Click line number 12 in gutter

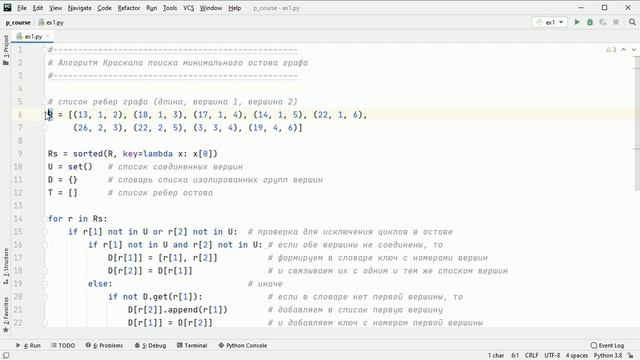tap(18, 193)
